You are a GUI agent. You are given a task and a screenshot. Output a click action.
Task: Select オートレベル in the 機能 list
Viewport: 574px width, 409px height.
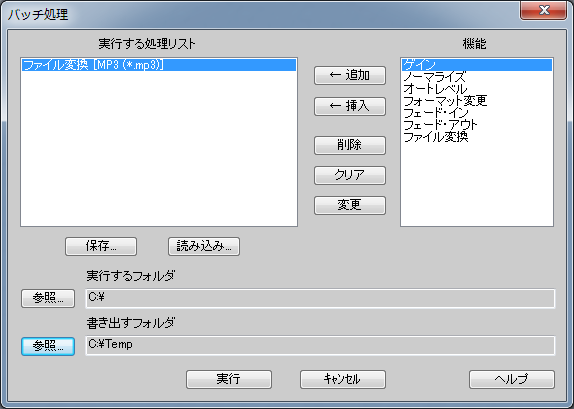click(477, 89)
